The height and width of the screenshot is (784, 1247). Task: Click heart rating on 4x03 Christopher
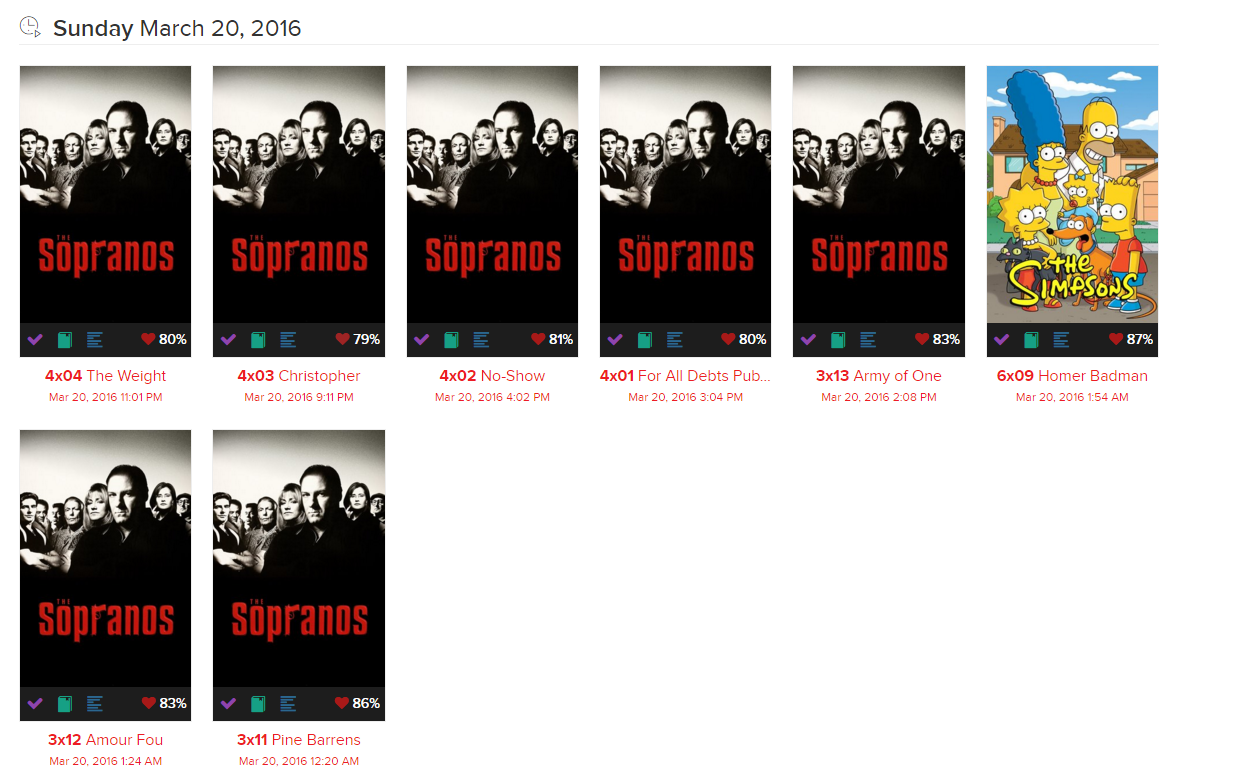point(357,340)
